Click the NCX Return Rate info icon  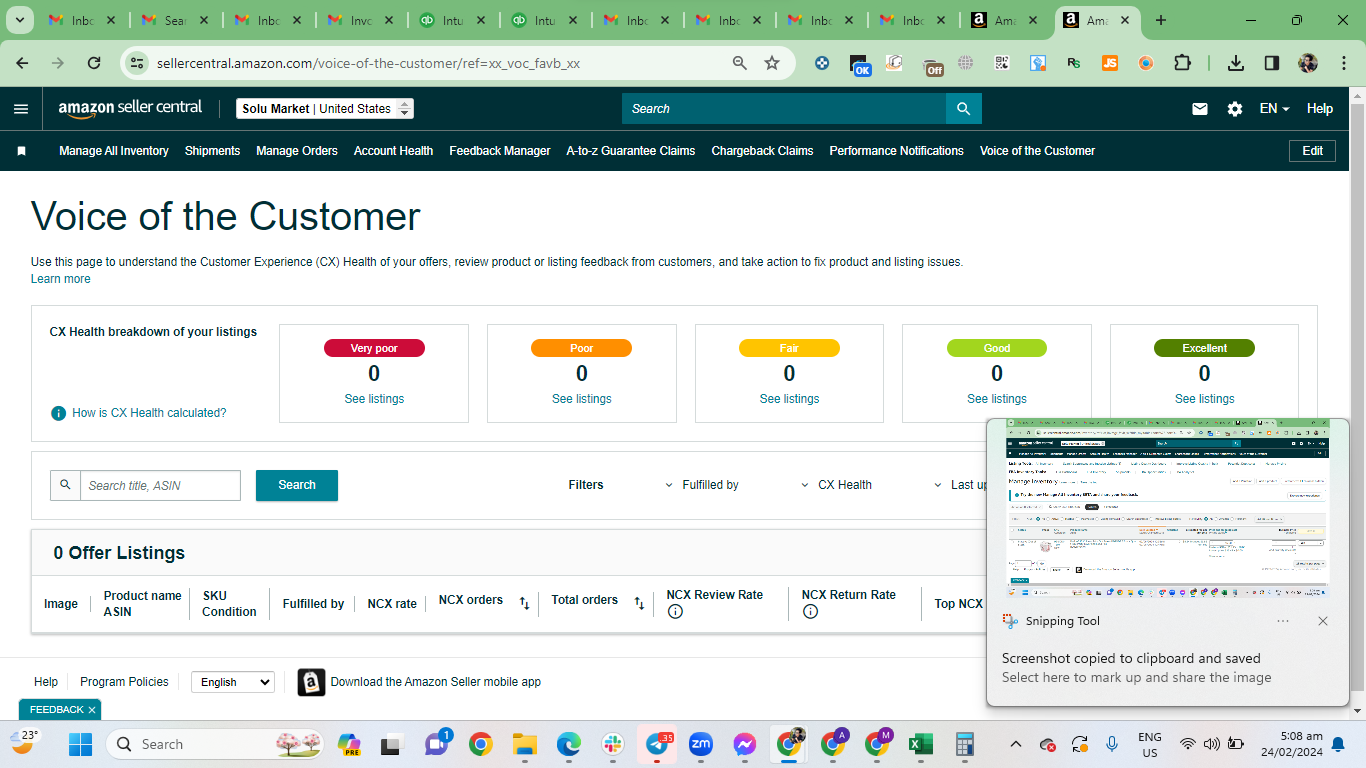(810, 612)
